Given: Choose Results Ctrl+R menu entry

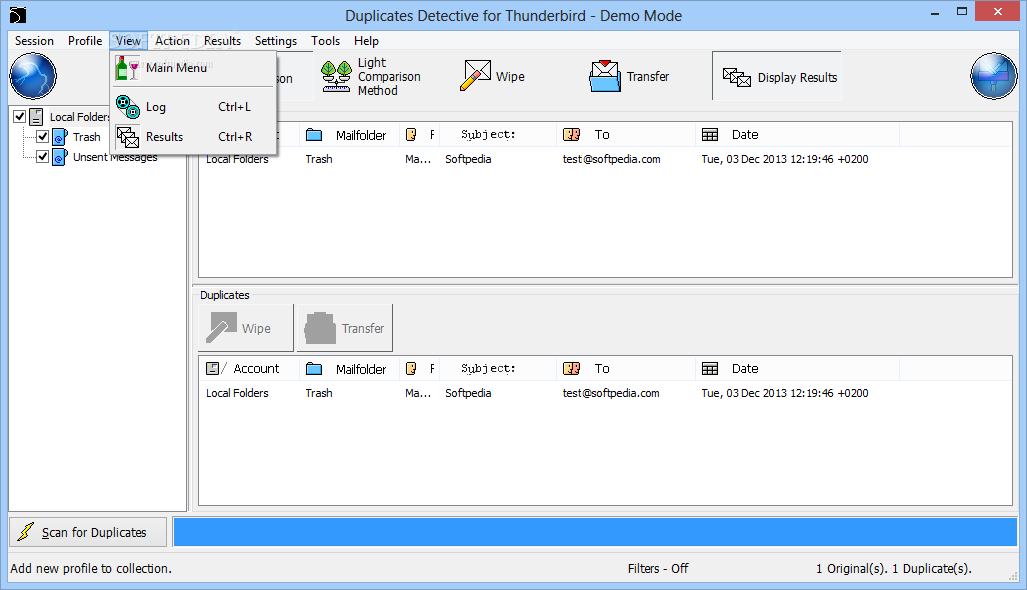Looking at the screenshot, I should [x=193, y=136].
